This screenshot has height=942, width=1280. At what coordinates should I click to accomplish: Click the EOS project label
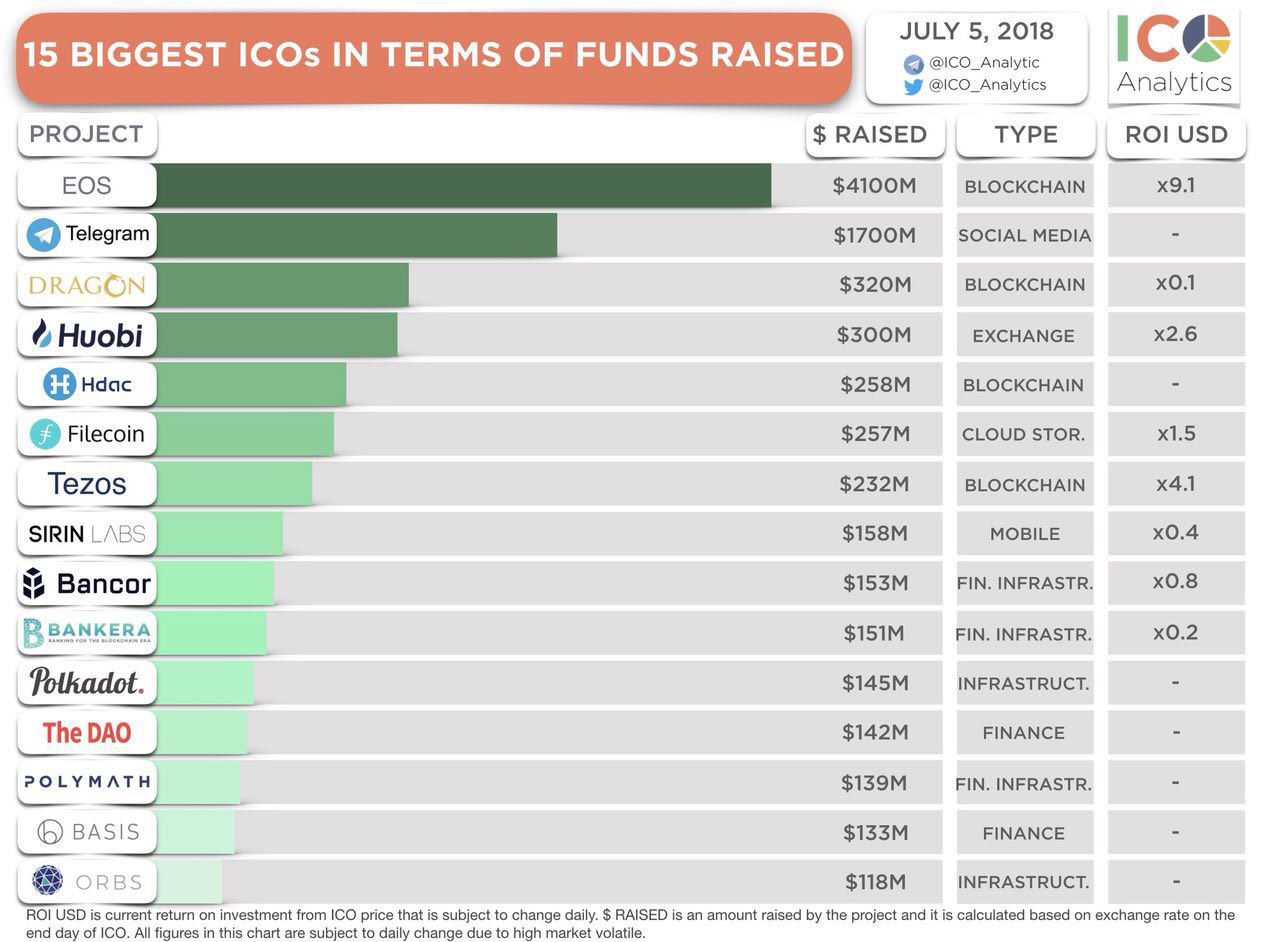(87, 186)
